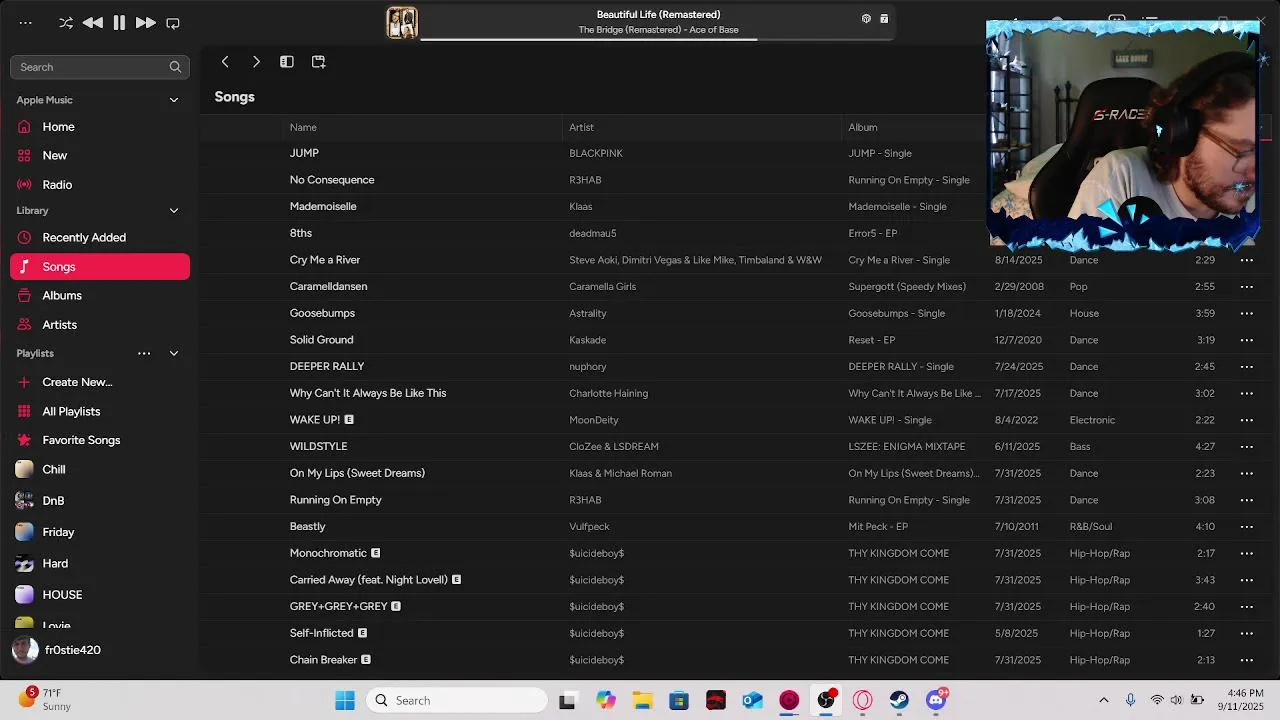Image resolution: width=1280 pixels, height=720 pixels.
Task: Open Favorite Songs playlist
Action: click(x=99, y=440)
